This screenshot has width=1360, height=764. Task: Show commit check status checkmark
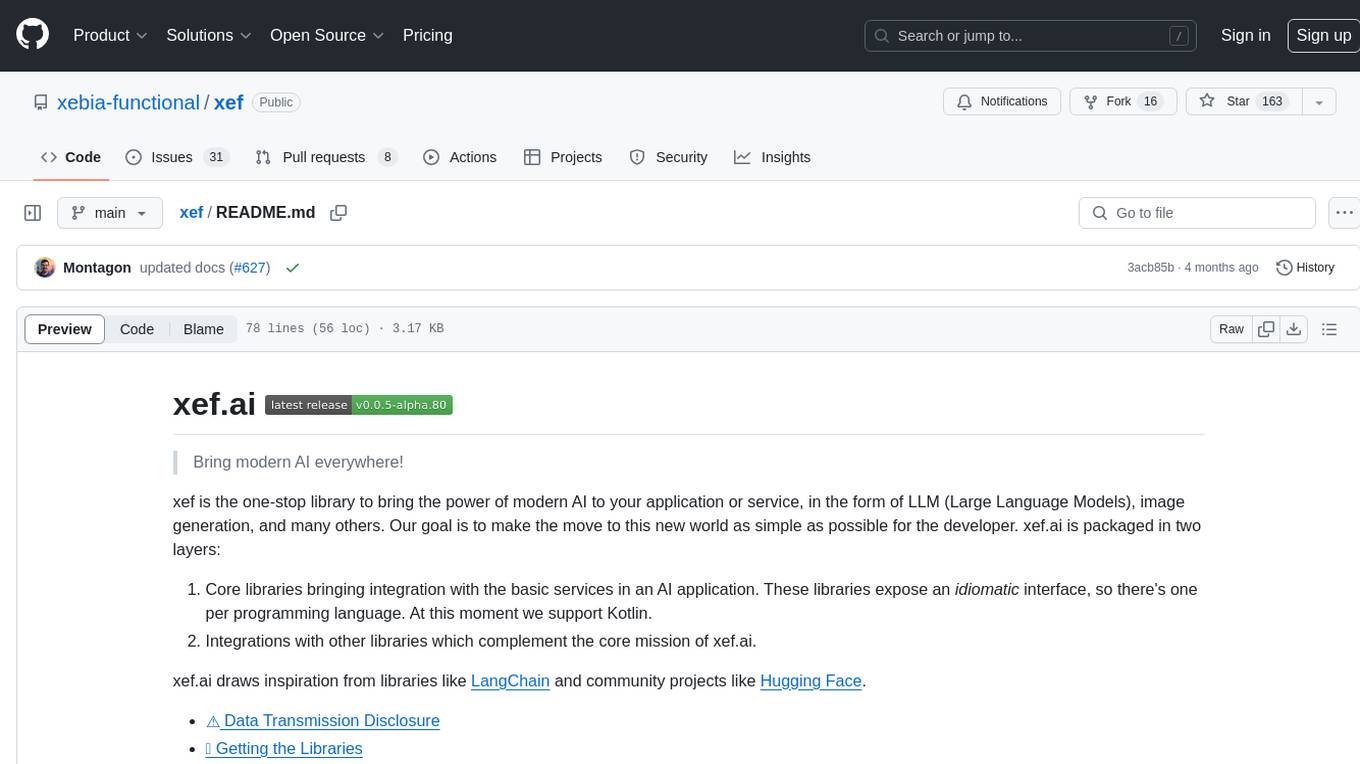pyautogui.click(x=292, y=268)
